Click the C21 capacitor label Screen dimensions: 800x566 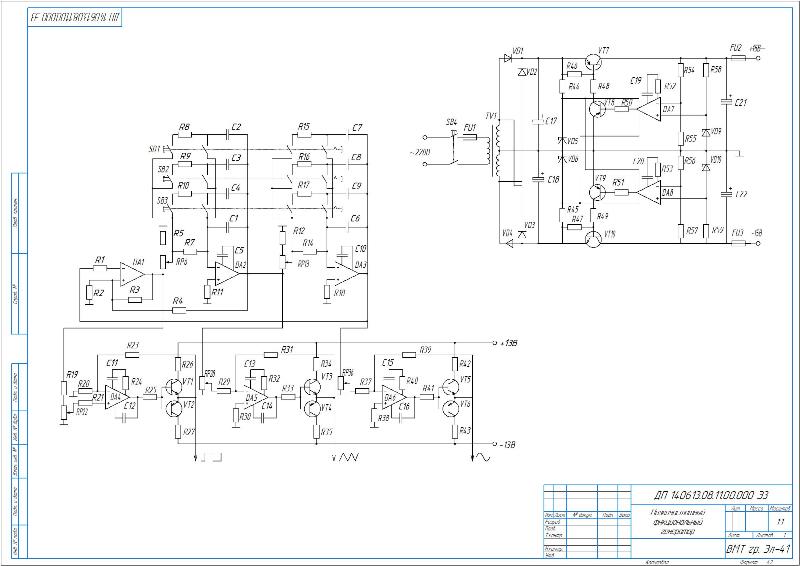(741, 103)
